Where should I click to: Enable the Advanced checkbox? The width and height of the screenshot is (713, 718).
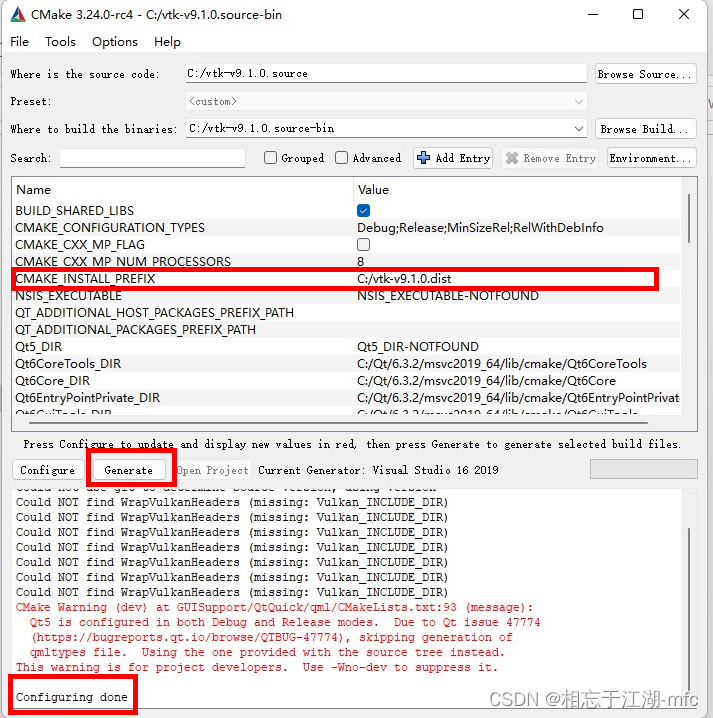click(341, 158)
